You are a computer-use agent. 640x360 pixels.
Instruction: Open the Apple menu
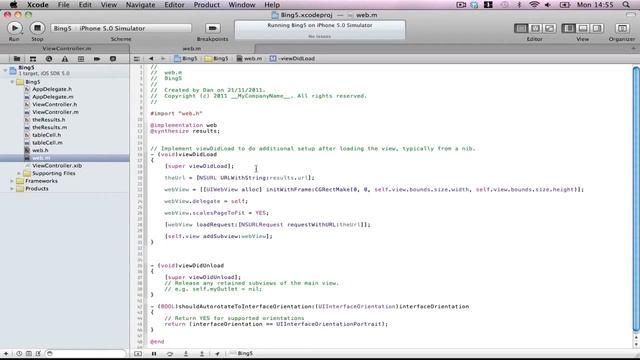tap(13, 5)
